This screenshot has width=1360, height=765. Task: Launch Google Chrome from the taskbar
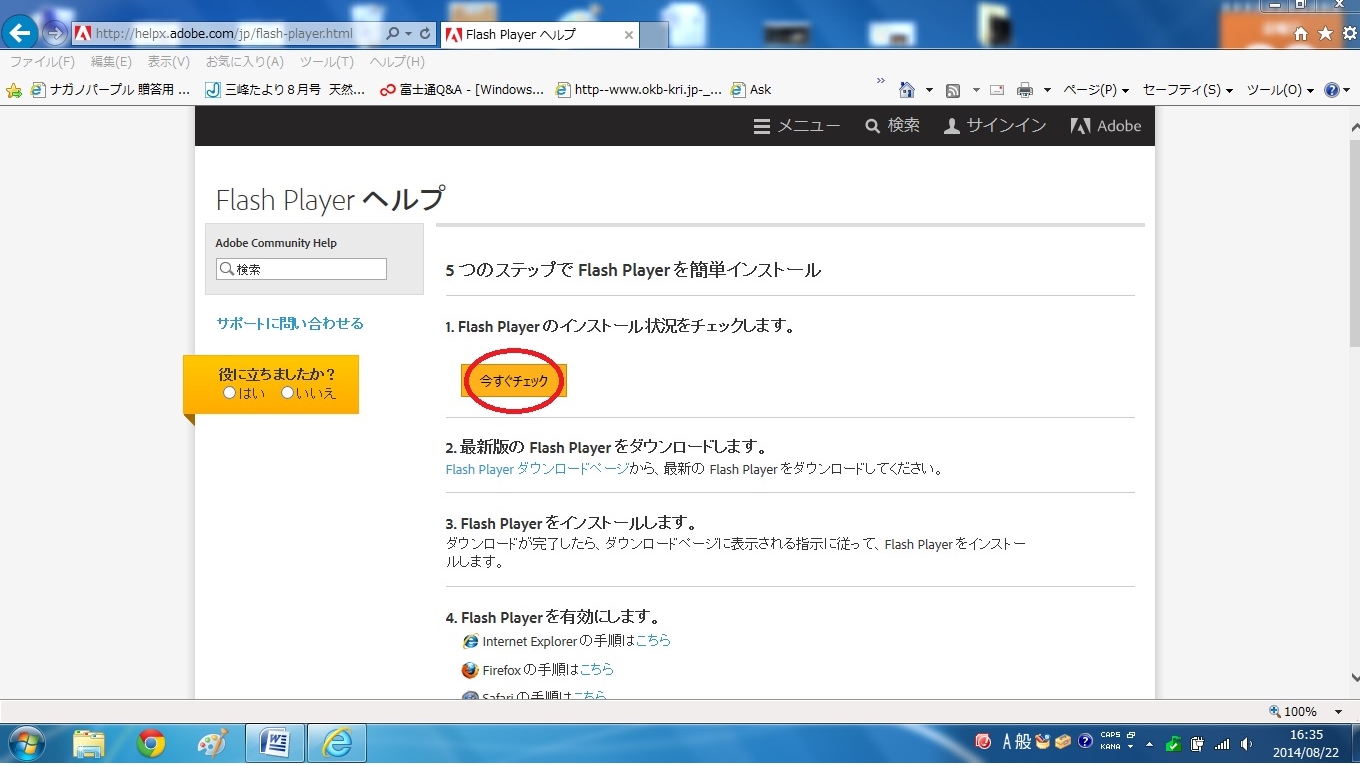tap(151, 743)
